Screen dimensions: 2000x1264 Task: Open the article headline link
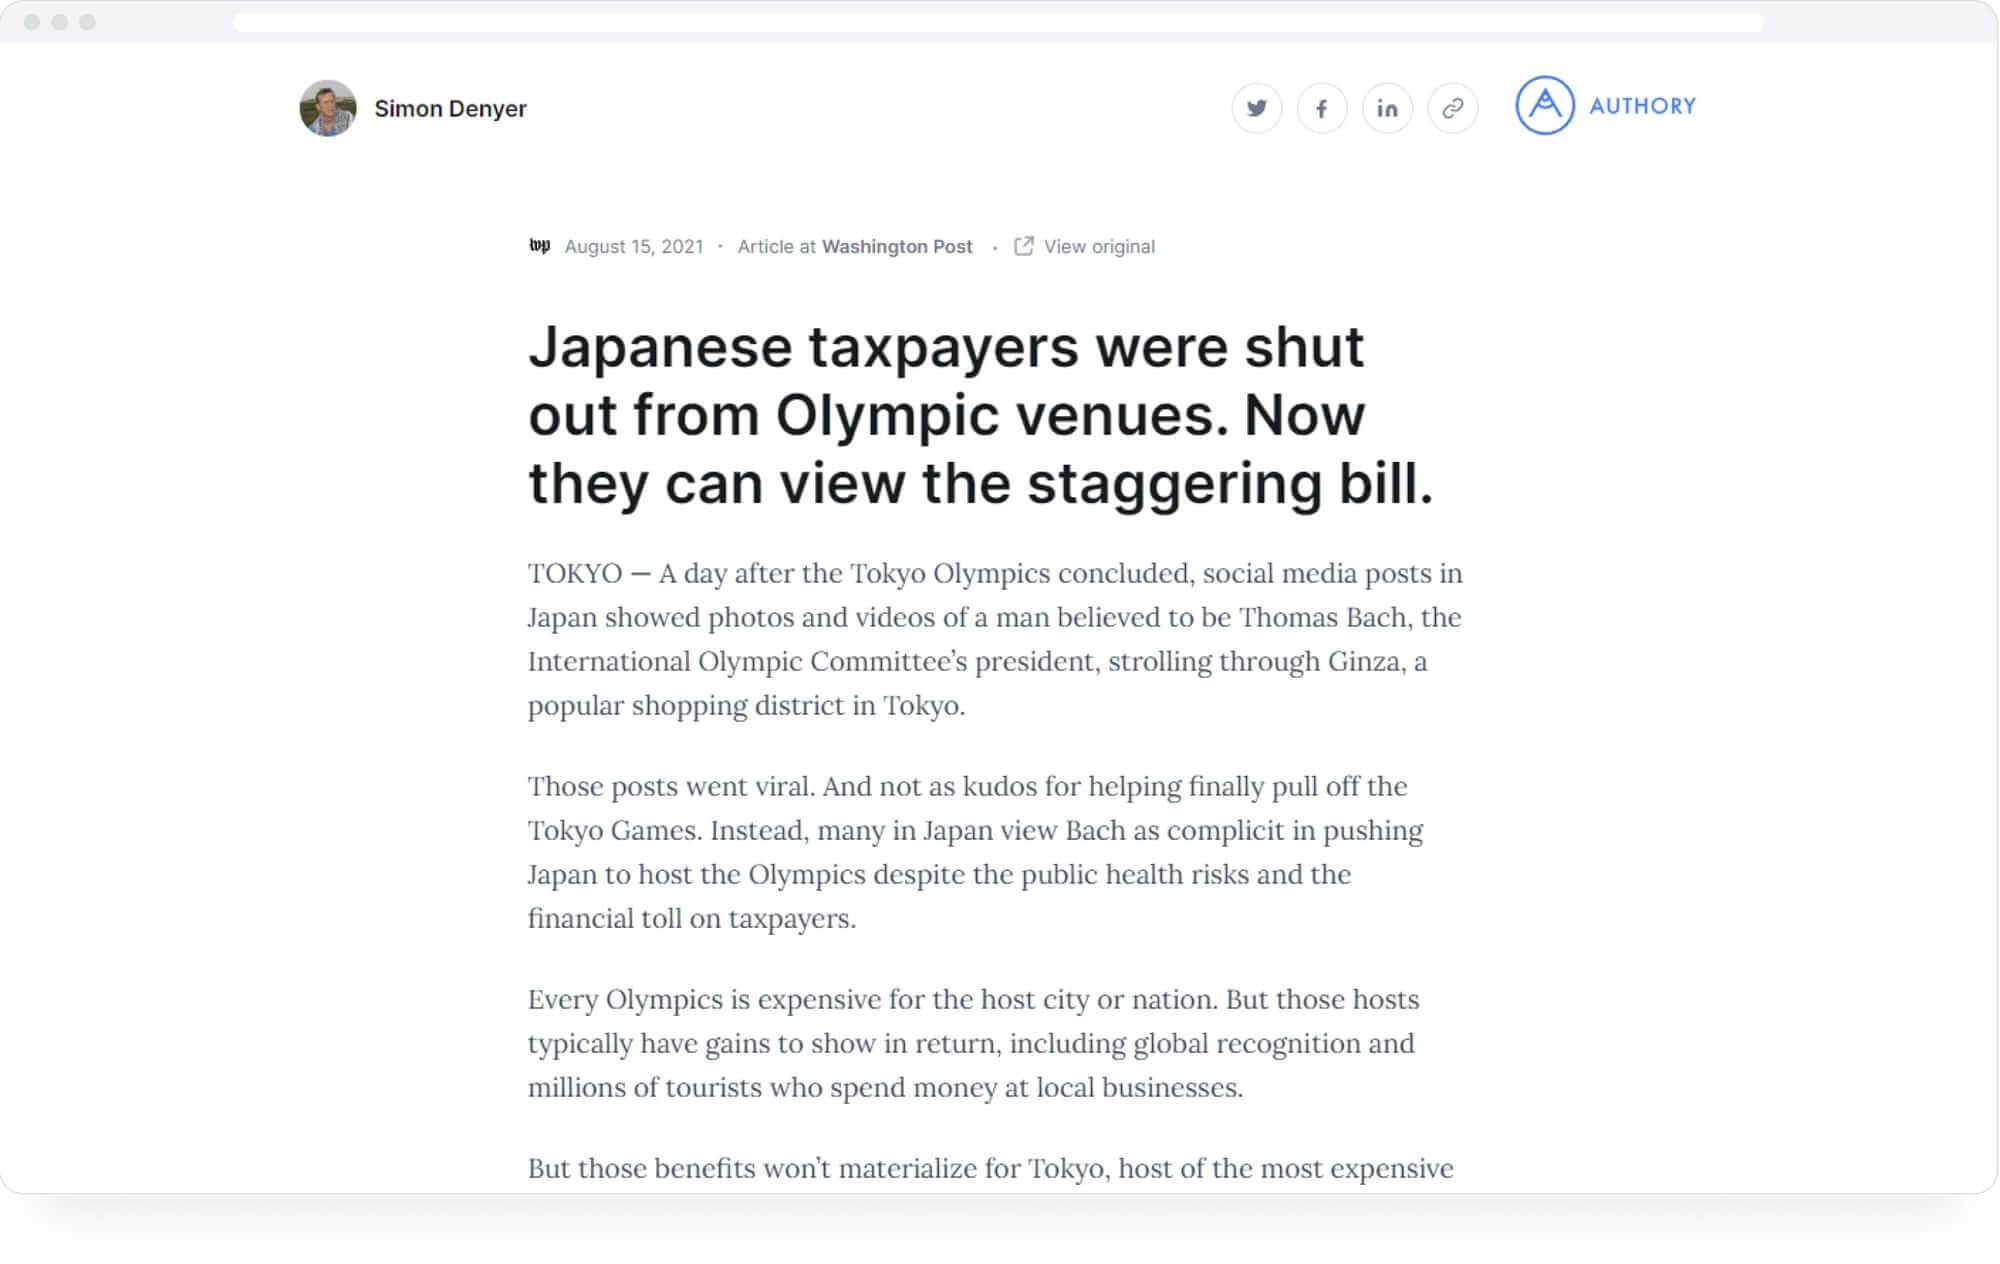coord(982,415)
